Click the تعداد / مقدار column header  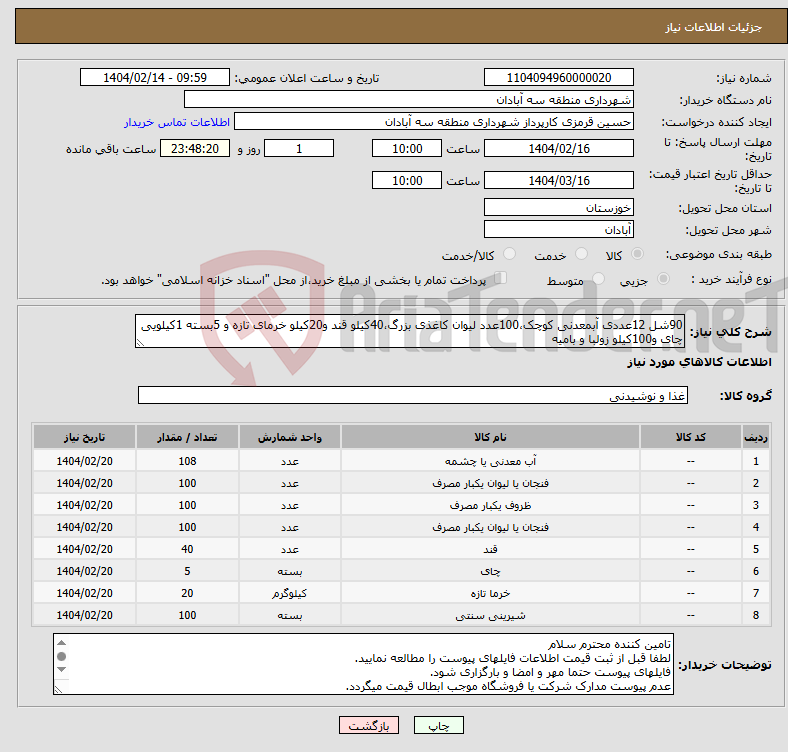tap(187, 437)
